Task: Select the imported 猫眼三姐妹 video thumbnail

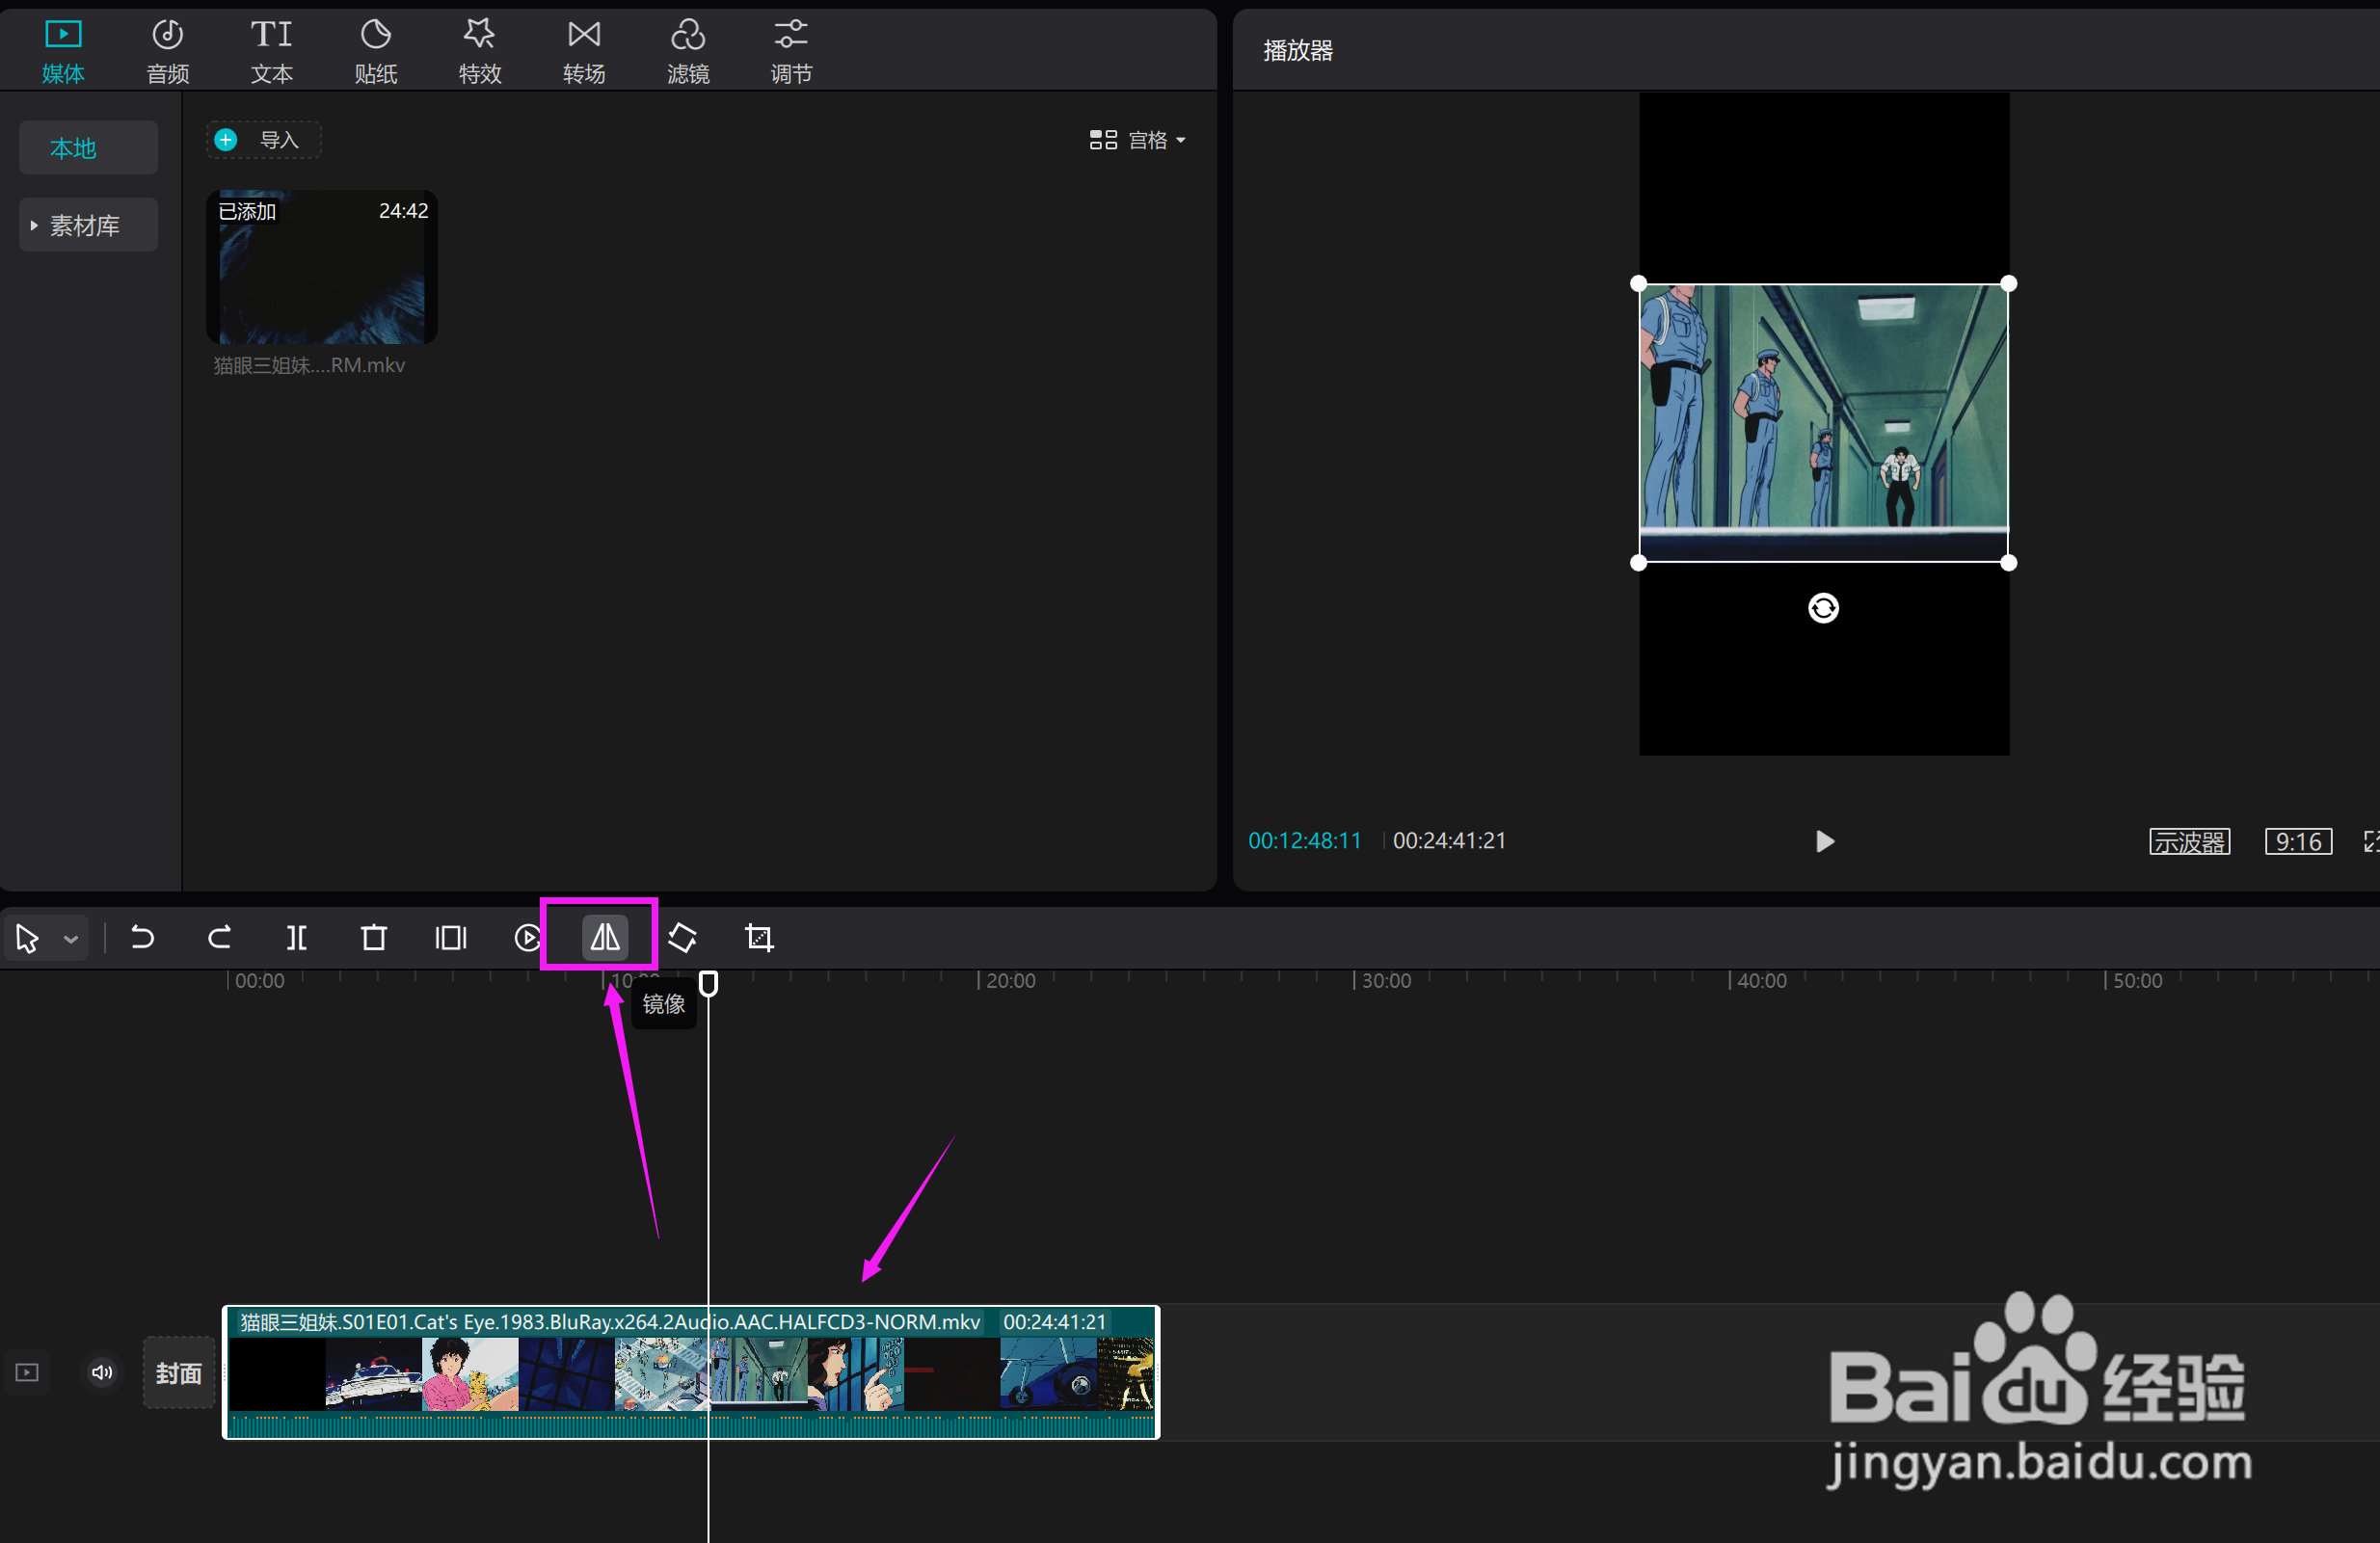Action: tap(321, 267)
